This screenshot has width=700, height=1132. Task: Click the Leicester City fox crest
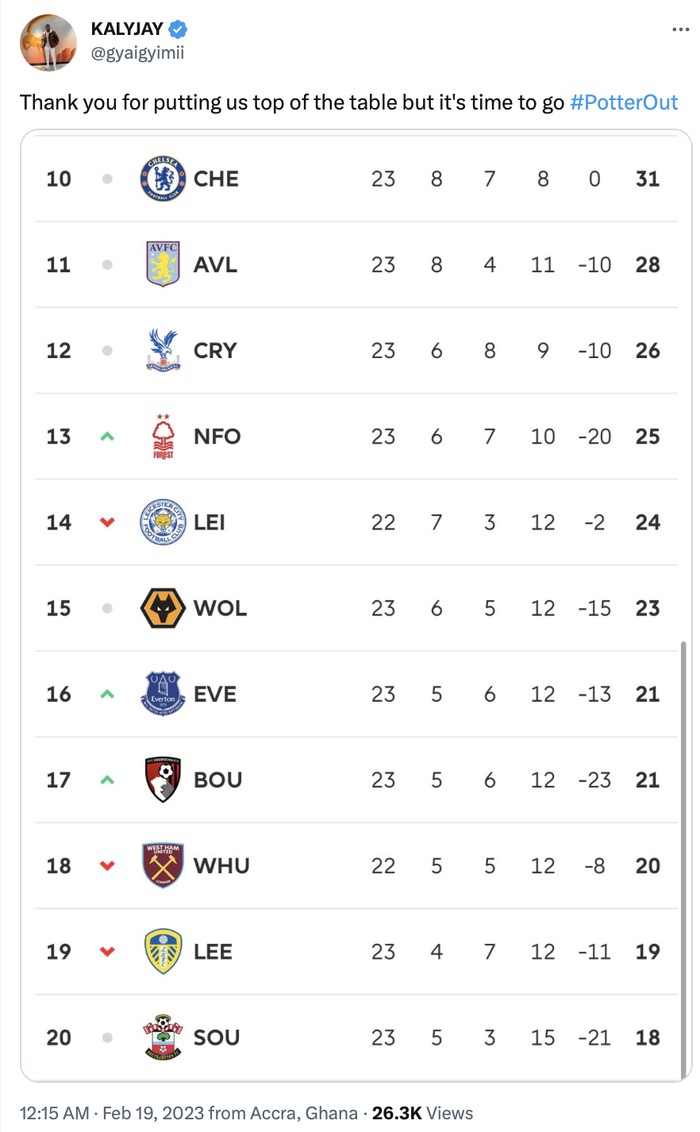[x=163, y=522]
